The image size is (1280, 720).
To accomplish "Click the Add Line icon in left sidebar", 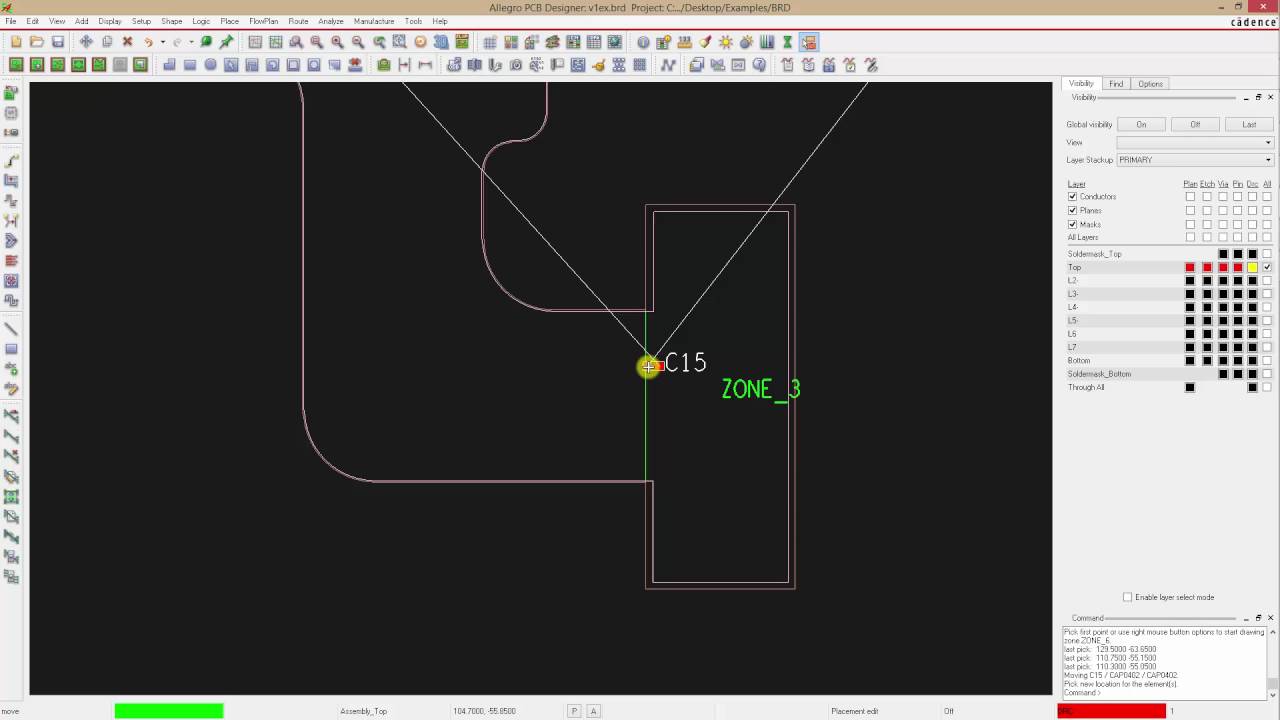I will (12, 329).
